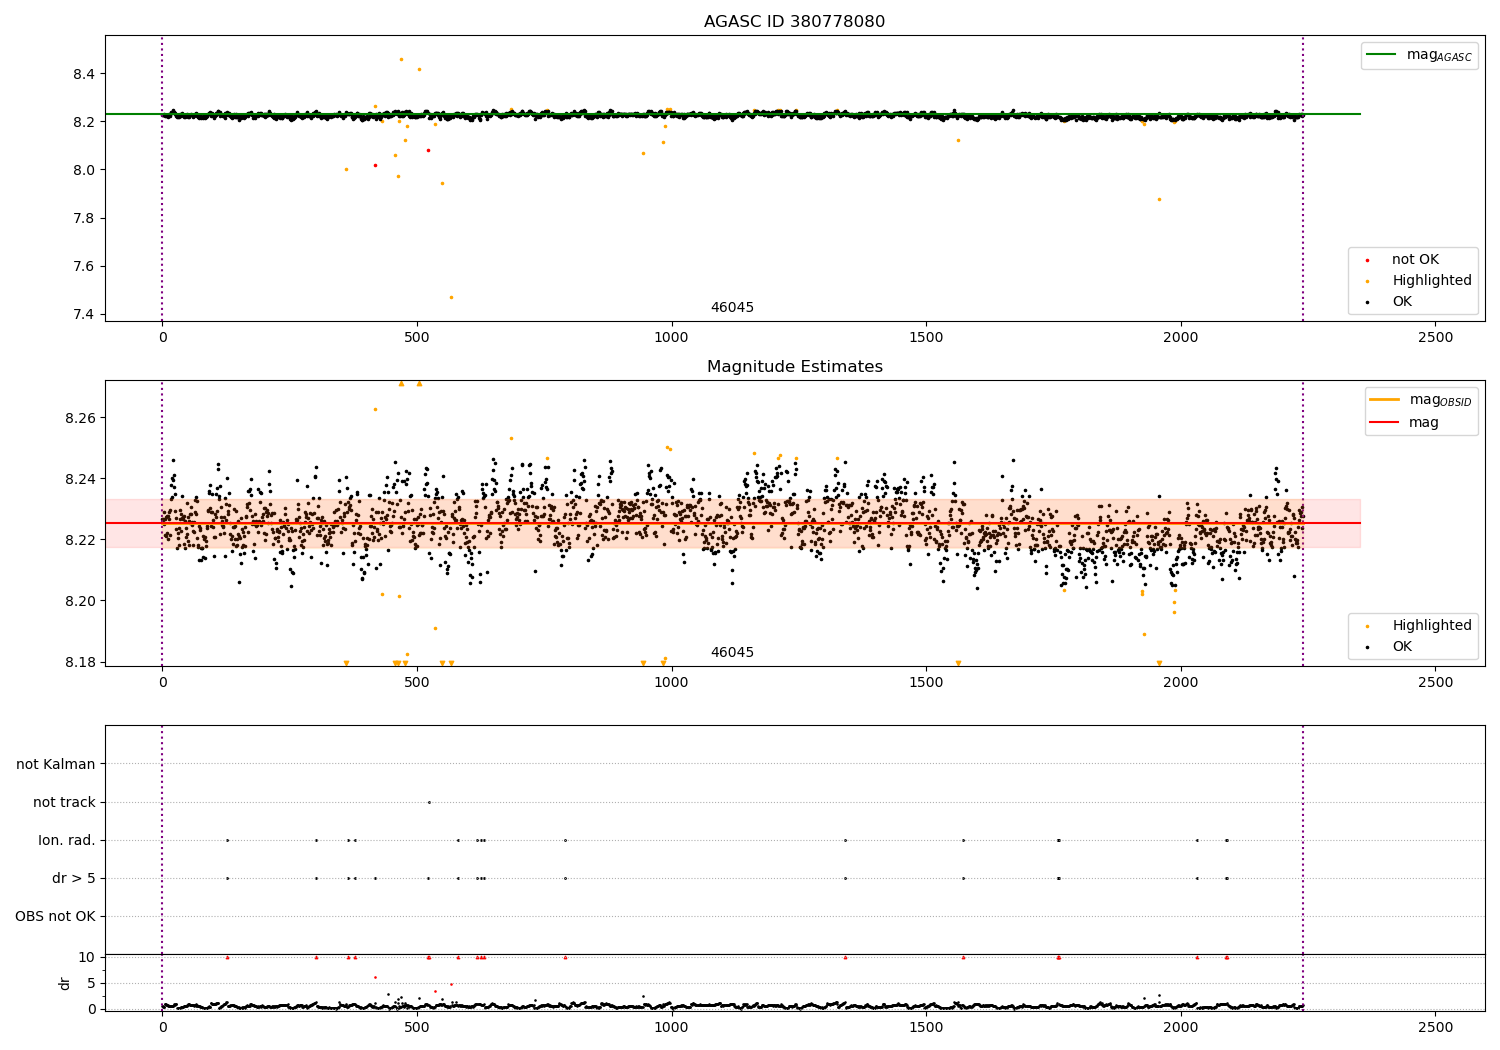Click the 1000 x-axis tick of the top plot

click(671, 337)
